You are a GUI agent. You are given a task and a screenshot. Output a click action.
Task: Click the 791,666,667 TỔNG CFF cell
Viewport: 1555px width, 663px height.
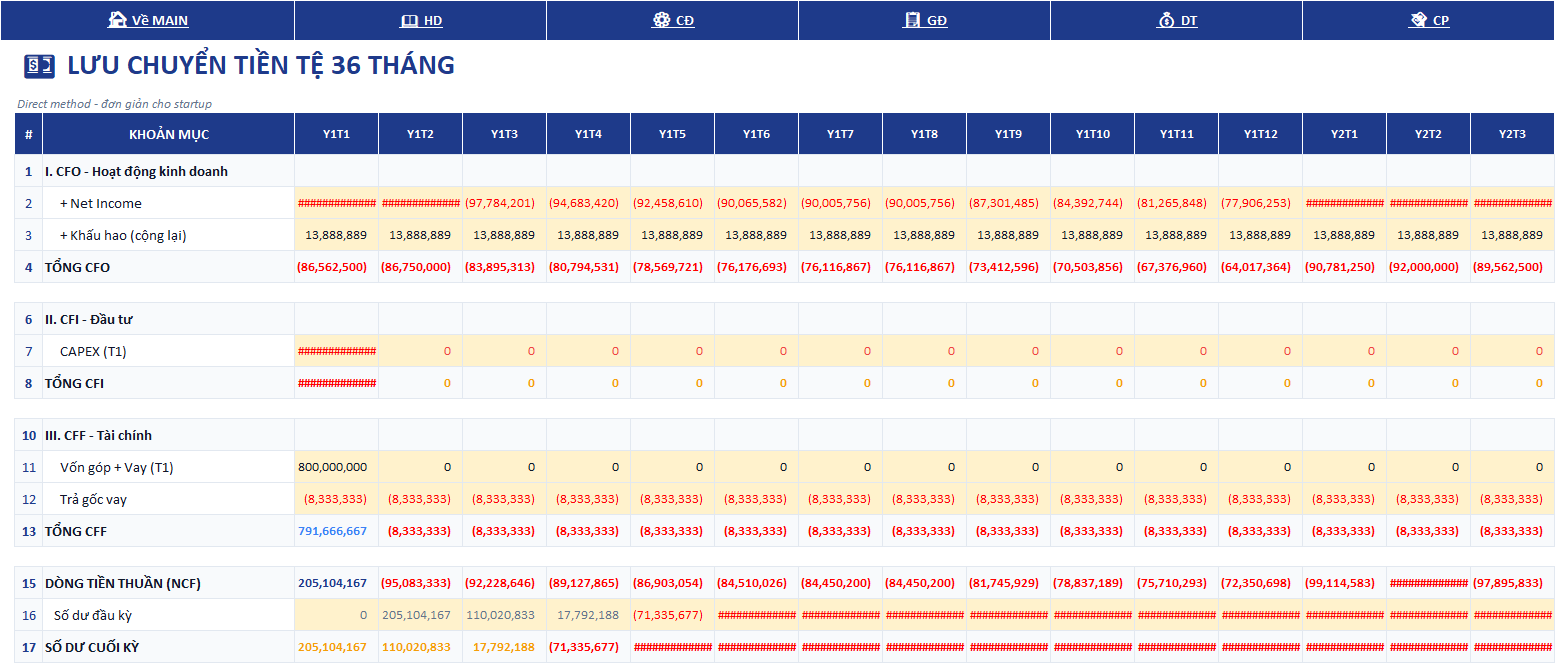(336, 531)
